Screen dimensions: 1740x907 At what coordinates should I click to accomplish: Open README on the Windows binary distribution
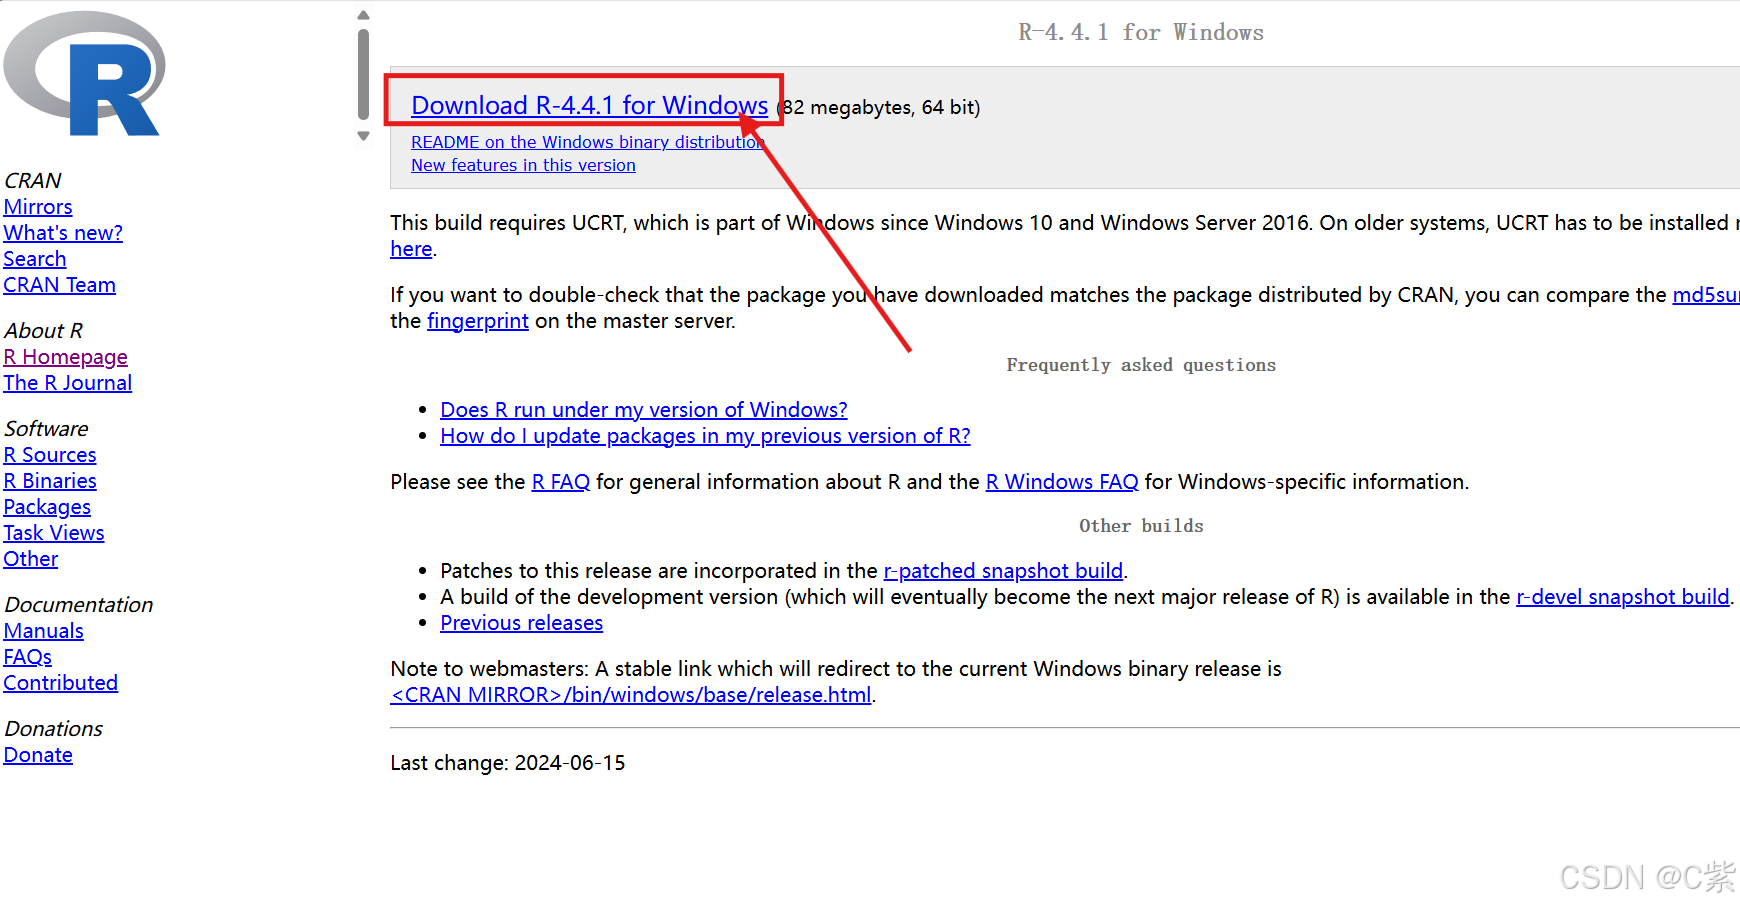[x=587, y=142]
